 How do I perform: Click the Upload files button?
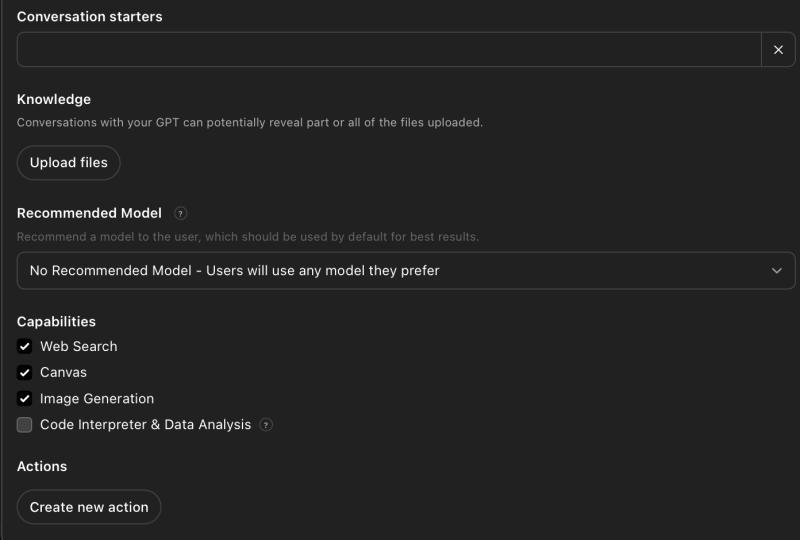pyautogui.click(x=69, y=163)
